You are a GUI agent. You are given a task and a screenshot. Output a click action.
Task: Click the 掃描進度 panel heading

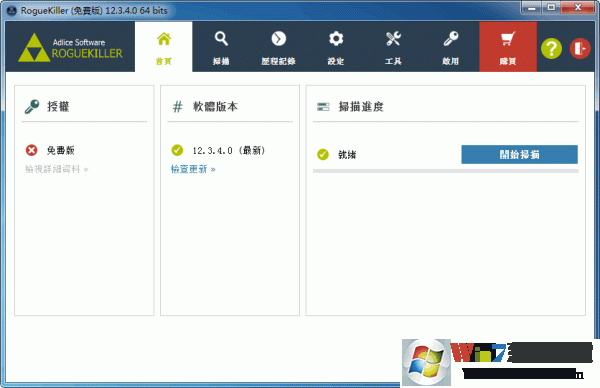click(361, 107)
